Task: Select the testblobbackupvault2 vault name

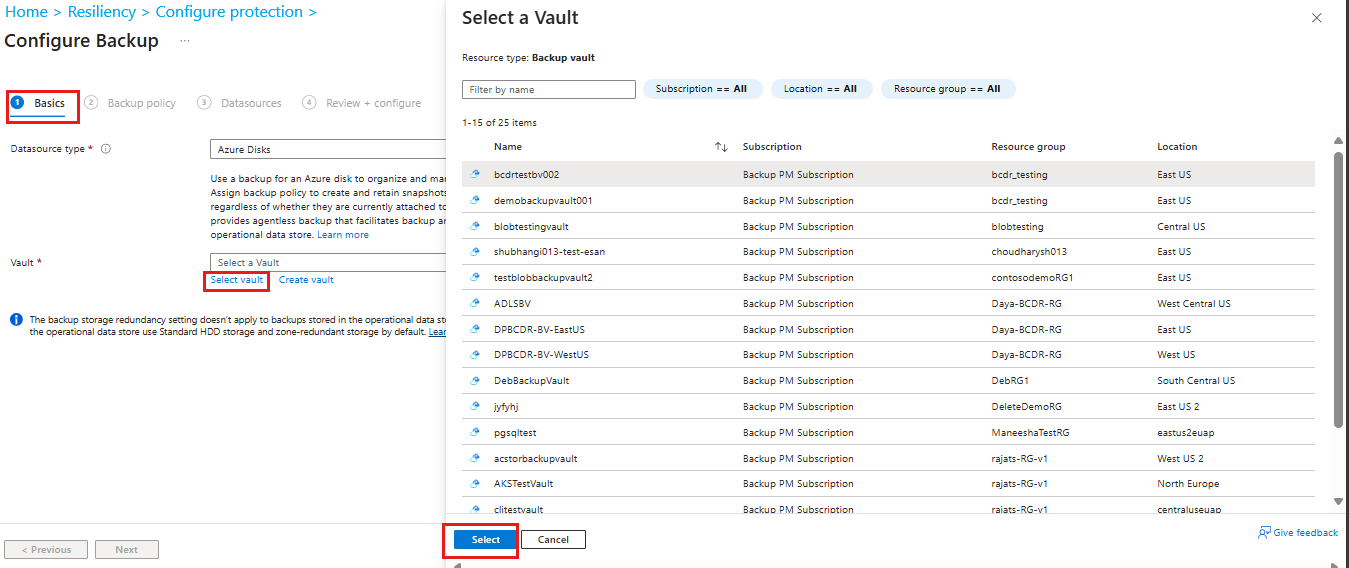Action: pos(543,278)
